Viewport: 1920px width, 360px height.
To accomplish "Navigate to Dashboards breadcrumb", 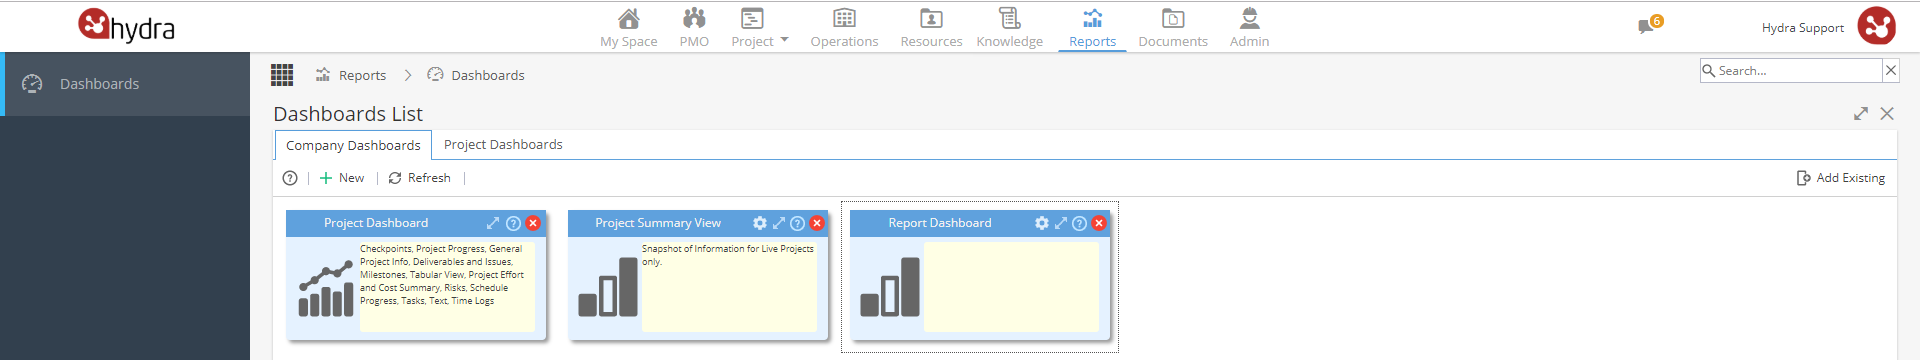I will click(x=476, y=75).
